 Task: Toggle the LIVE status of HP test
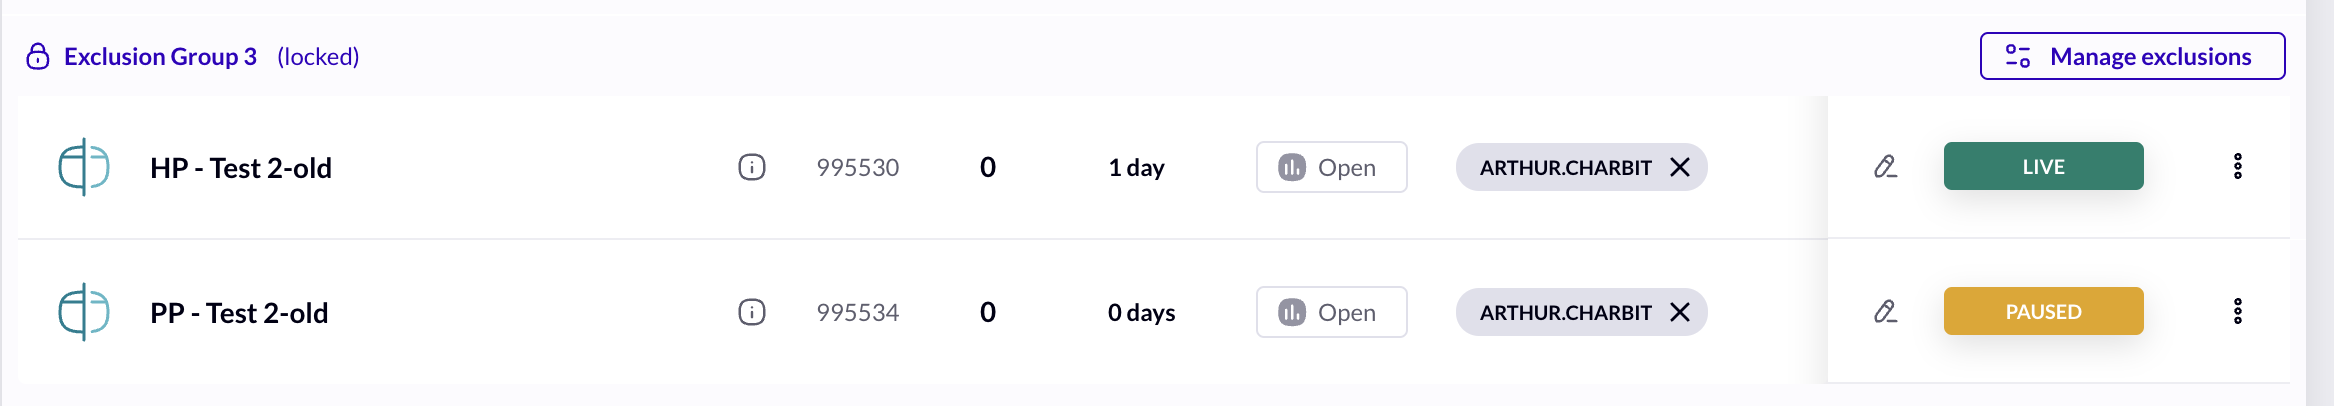click(x=2043, y=166)
